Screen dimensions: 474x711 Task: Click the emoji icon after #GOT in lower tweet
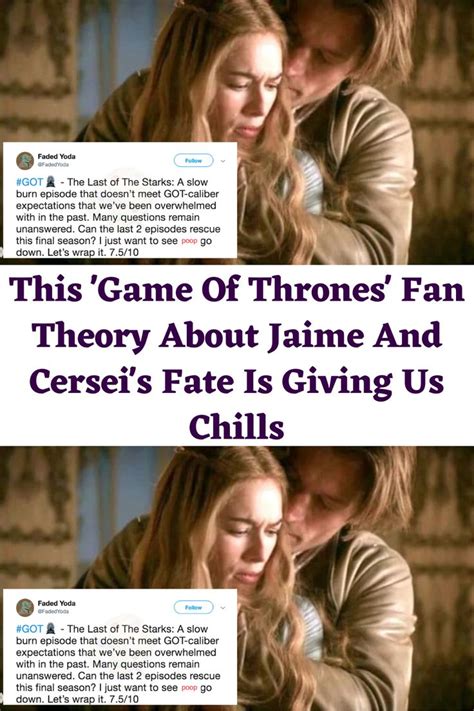pyautogui.click(x=50, y=629)
